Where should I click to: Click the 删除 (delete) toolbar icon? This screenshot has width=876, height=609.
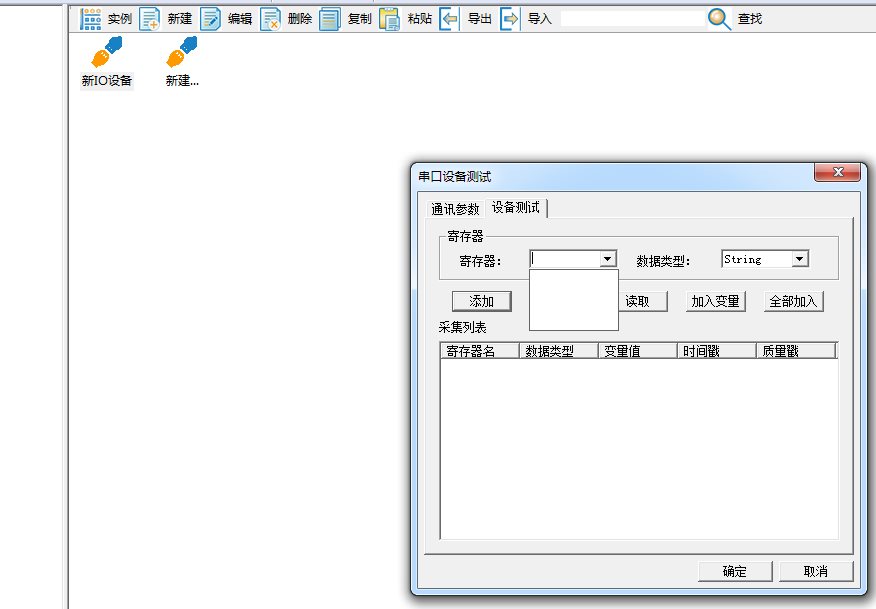(x=270, y=19)
